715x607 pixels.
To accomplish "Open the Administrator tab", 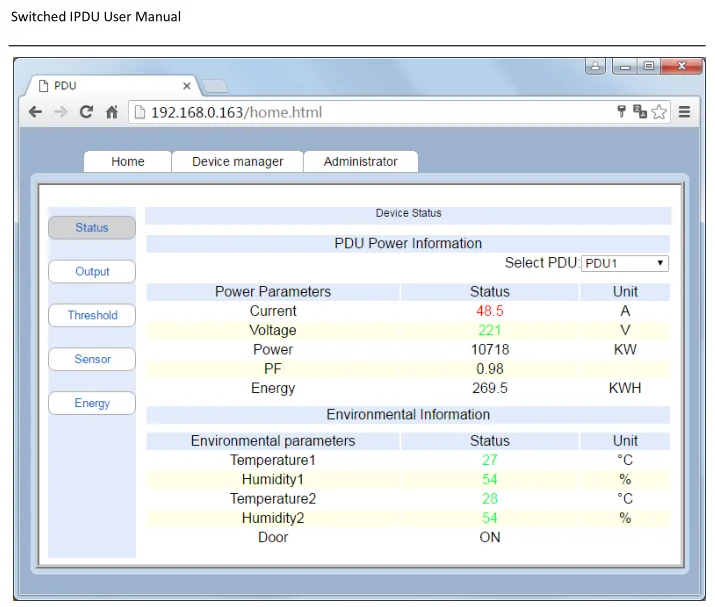I will point(360,161).
